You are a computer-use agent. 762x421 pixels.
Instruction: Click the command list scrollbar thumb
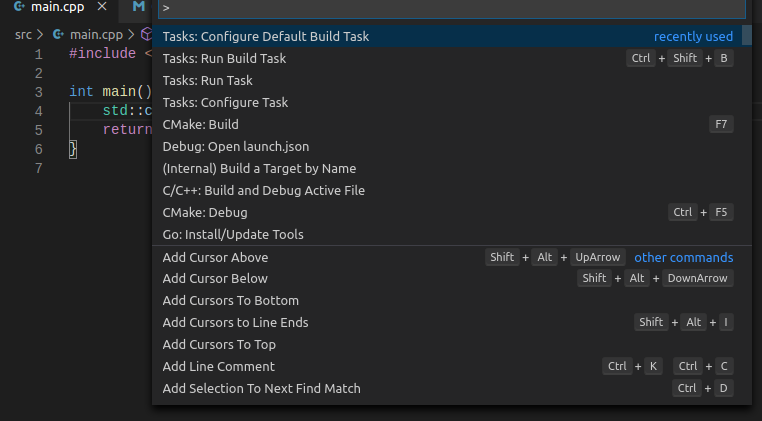pyautogui.click(x=746, y=36)
